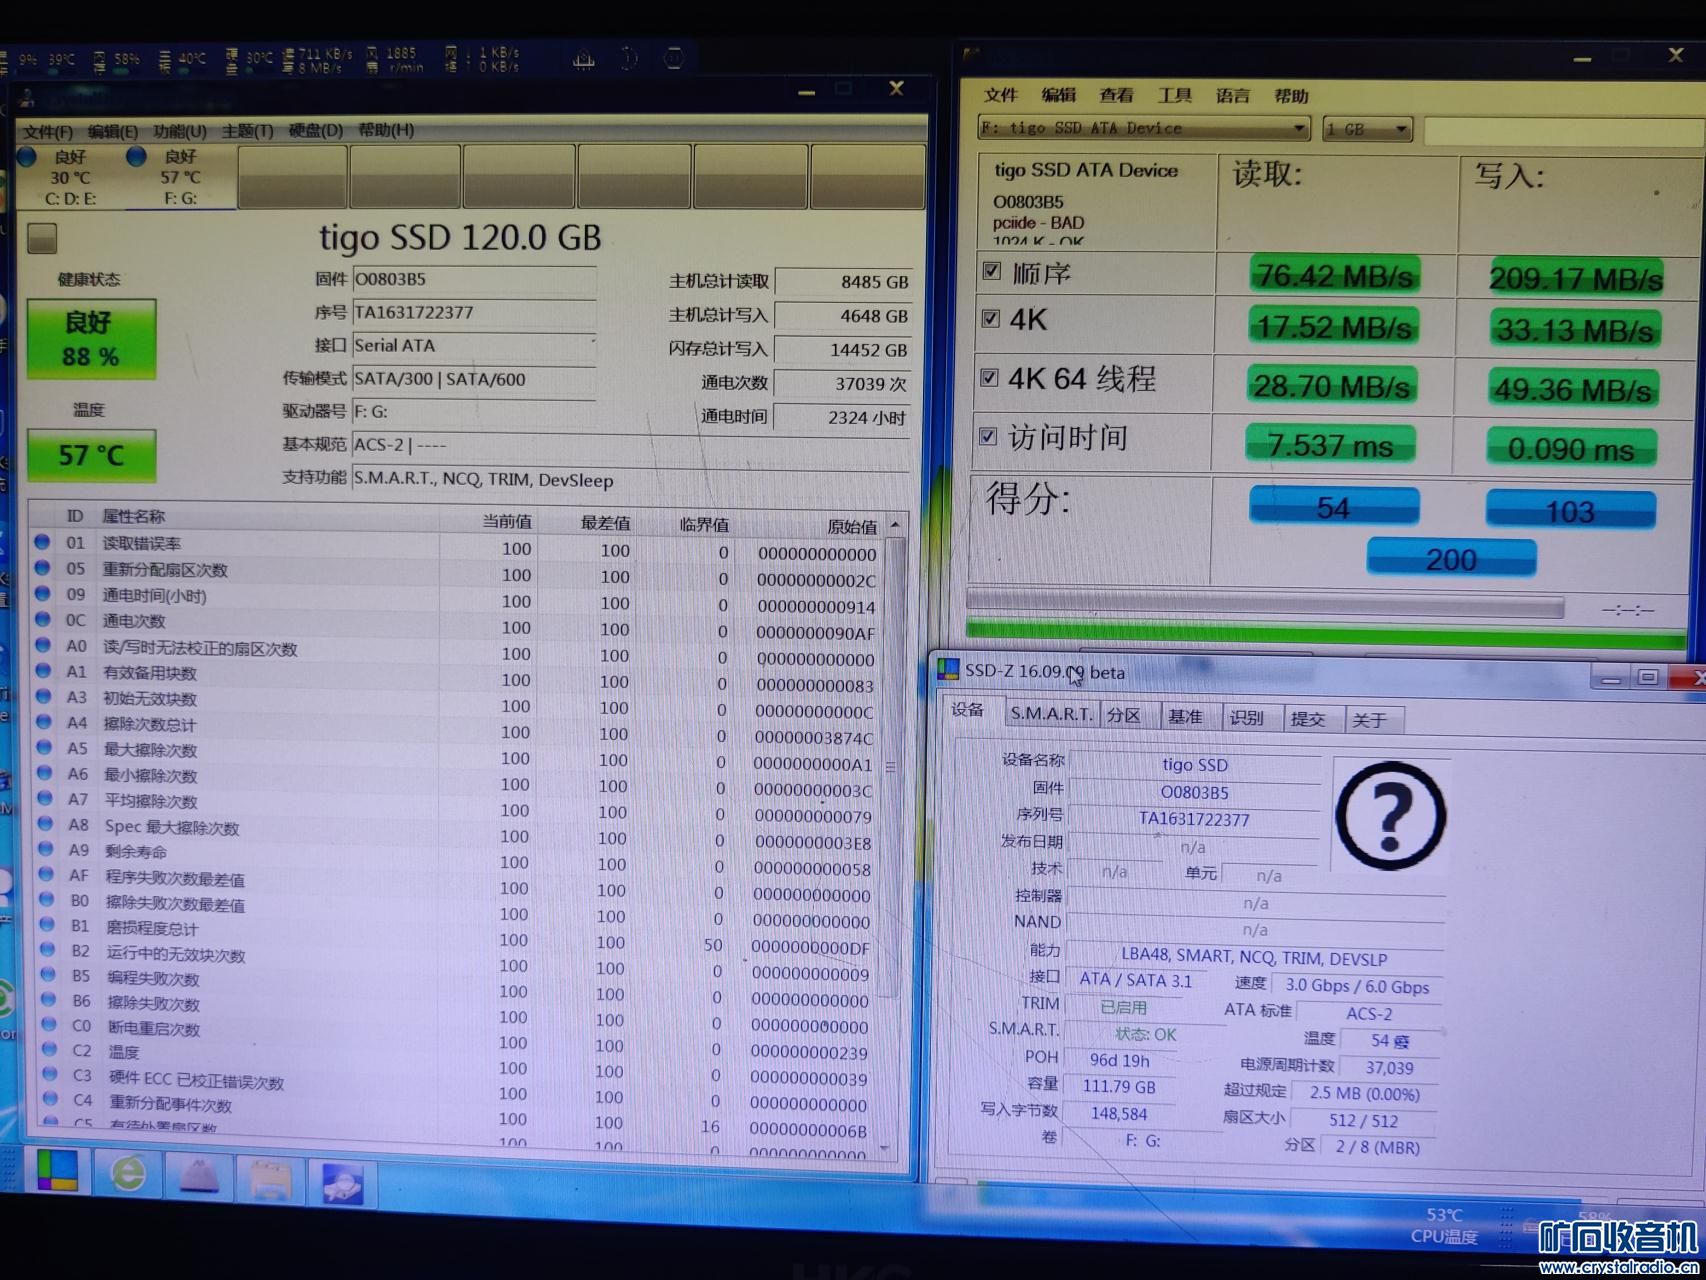This screenshot has height=1280, width=1706.
Task: Open 帮助 menu in AS SSD Benchmark
Action: point(1291,96)
